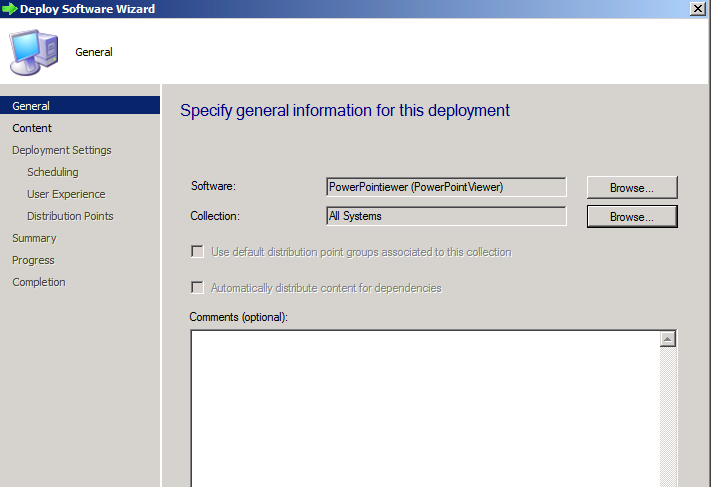Click the scroll up arrow in the Comments box
The width and height of the screenshot is (711, 487).
[x=667, y=339]
